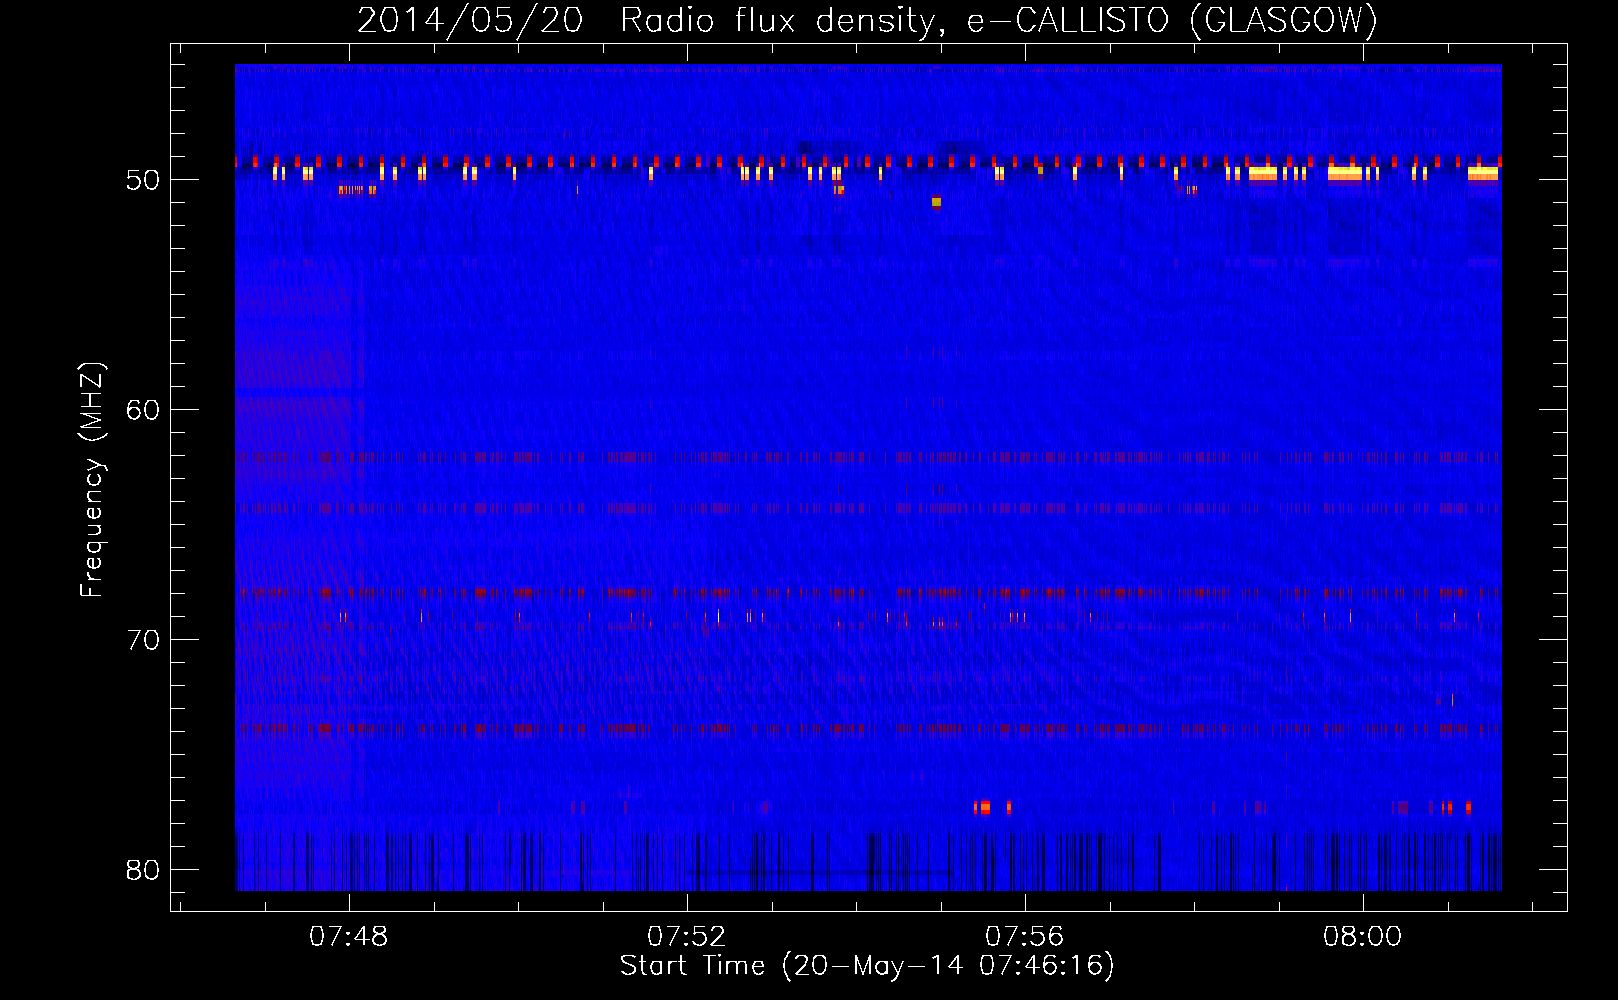
Task: Click the small orange square burst below 50 MHz
Action: [936, 202]
